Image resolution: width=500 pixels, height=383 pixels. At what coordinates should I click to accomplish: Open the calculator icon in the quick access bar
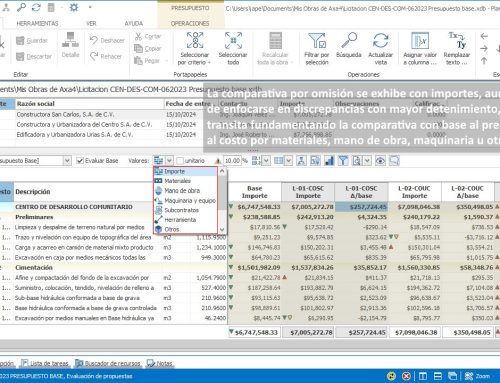point(51,7)
